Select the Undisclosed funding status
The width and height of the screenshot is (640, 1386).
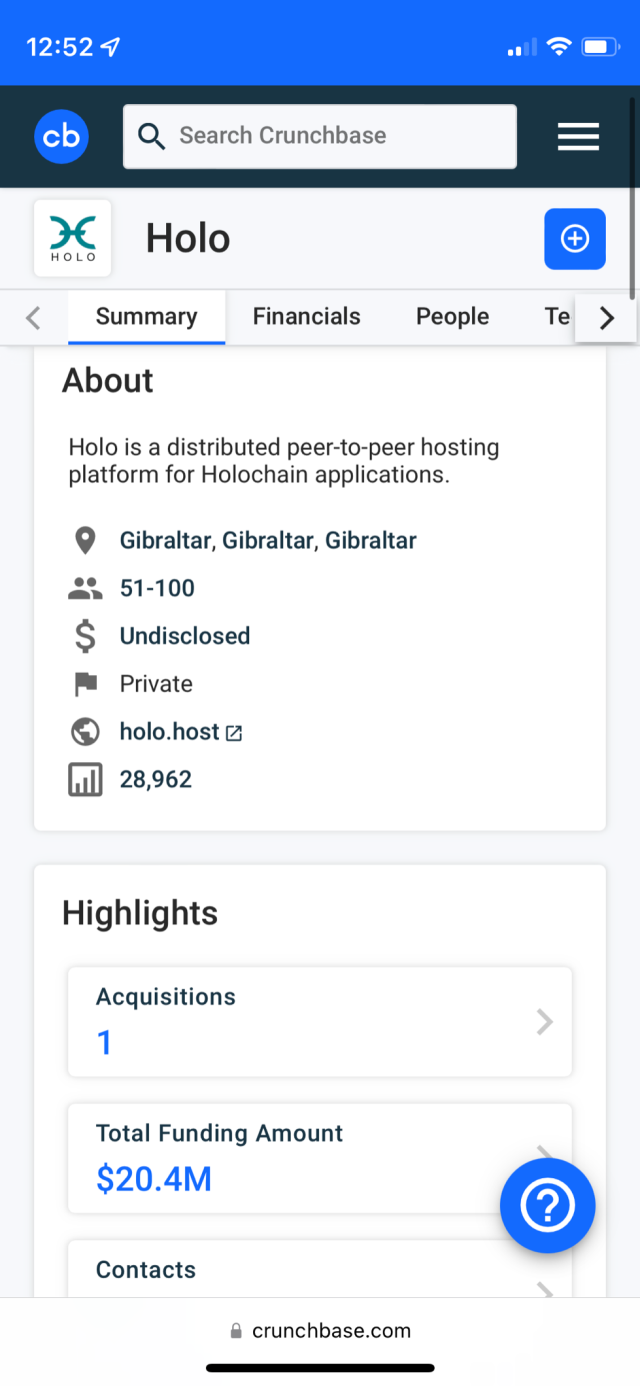(185, 636)
